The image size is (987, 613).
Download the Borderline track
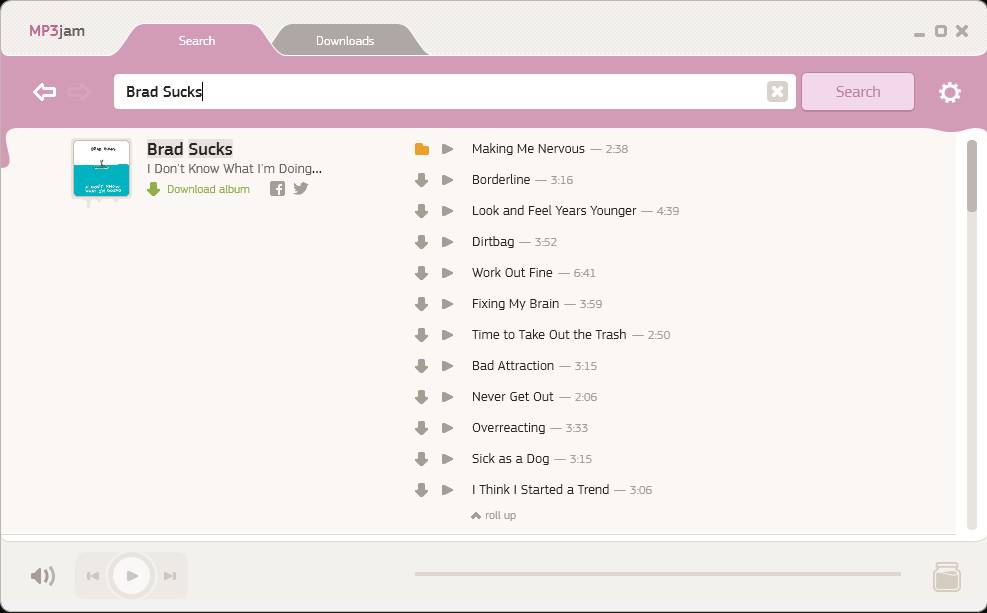coord(422,180)
